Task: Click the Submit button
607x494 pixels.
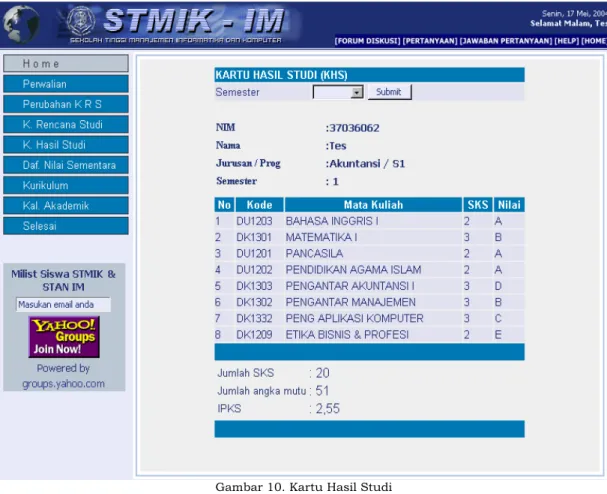Action: tap(389, 92)
